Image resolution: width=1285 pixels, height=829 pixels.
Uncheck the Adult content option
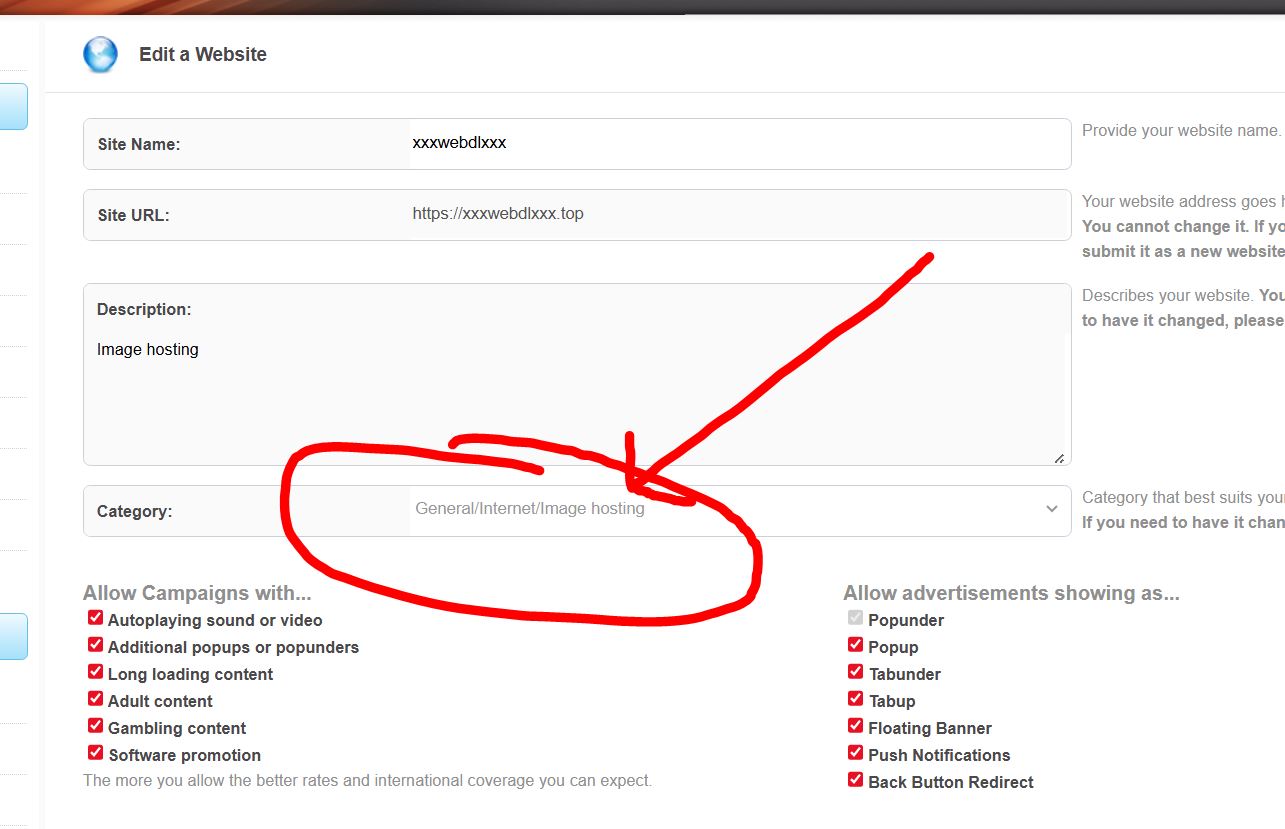[96, 700]
